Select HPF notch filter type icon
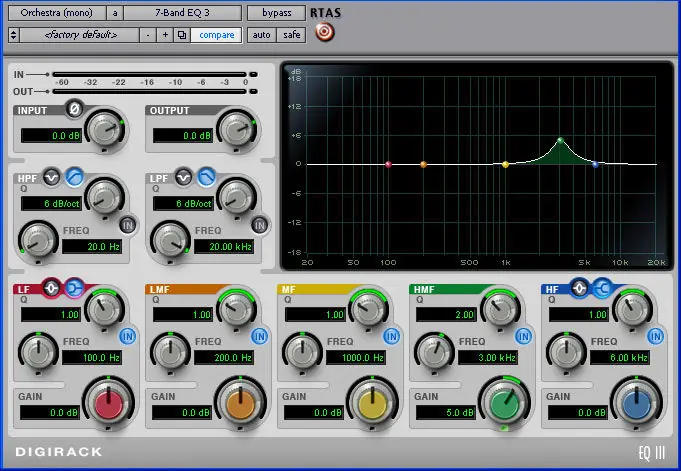The height and width of the screenshot is (471, 681). [x=52, y=177]
